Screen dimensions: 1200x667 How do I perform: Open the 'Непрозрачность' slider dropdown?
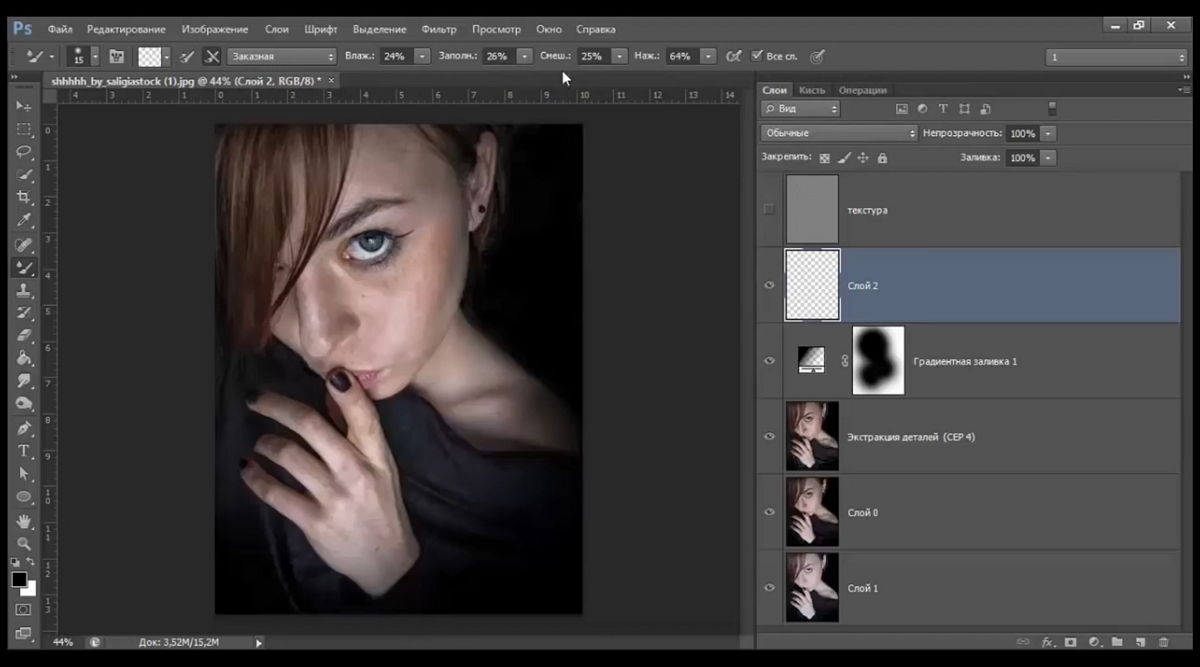coord(1048,133)
